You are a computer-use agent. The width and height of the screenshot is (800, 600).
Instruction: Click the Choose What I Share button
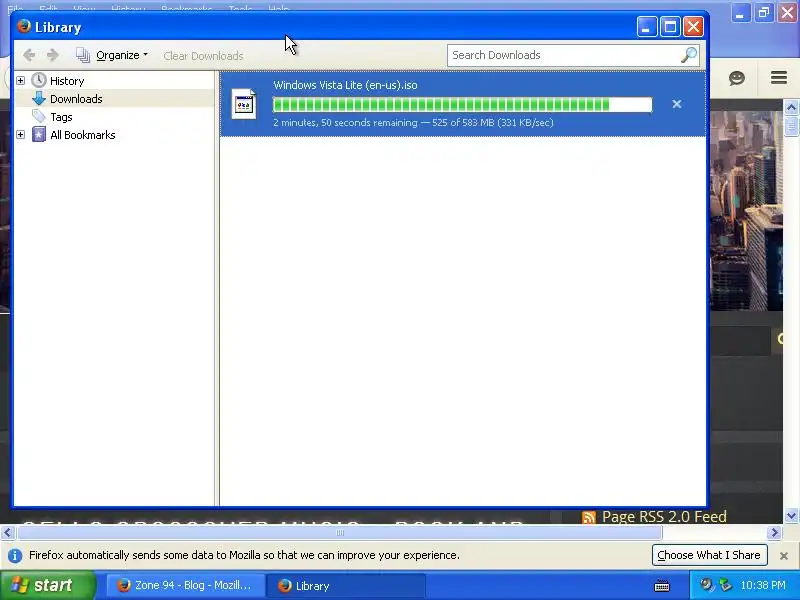tap(709, 555)
